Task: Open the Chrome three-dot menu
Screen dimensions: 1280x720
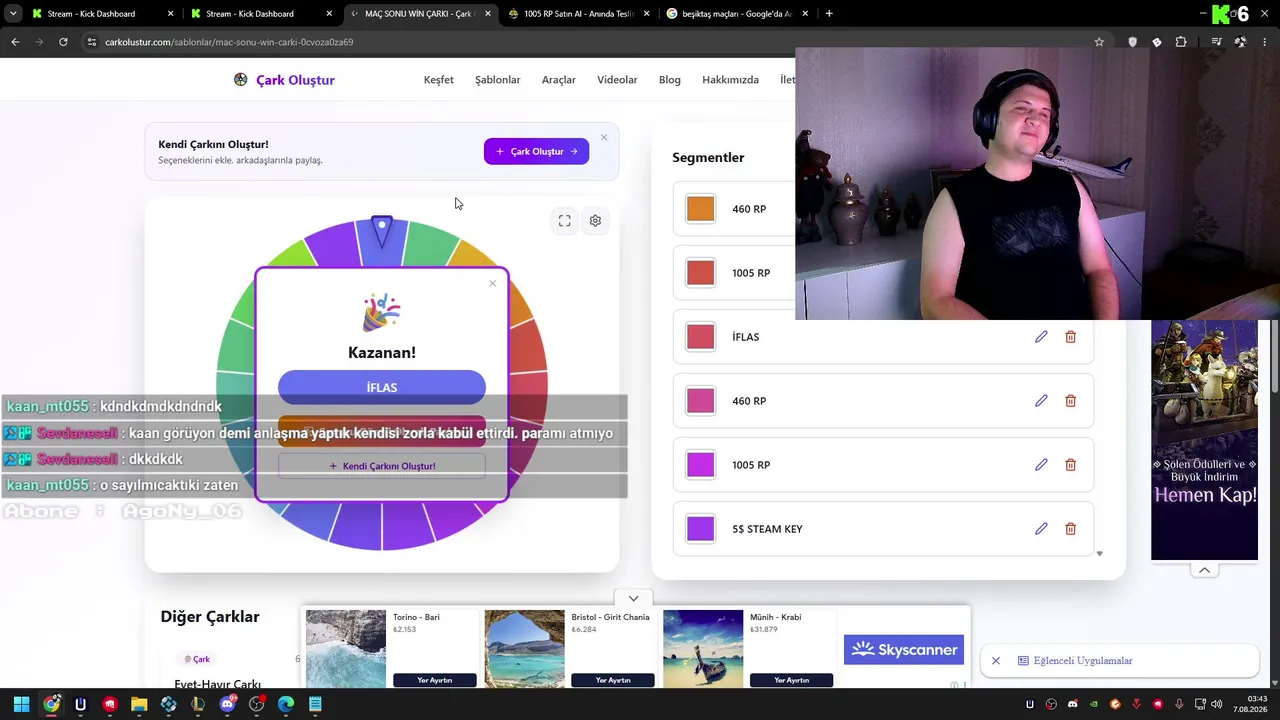Action: tap(1265, 42)
